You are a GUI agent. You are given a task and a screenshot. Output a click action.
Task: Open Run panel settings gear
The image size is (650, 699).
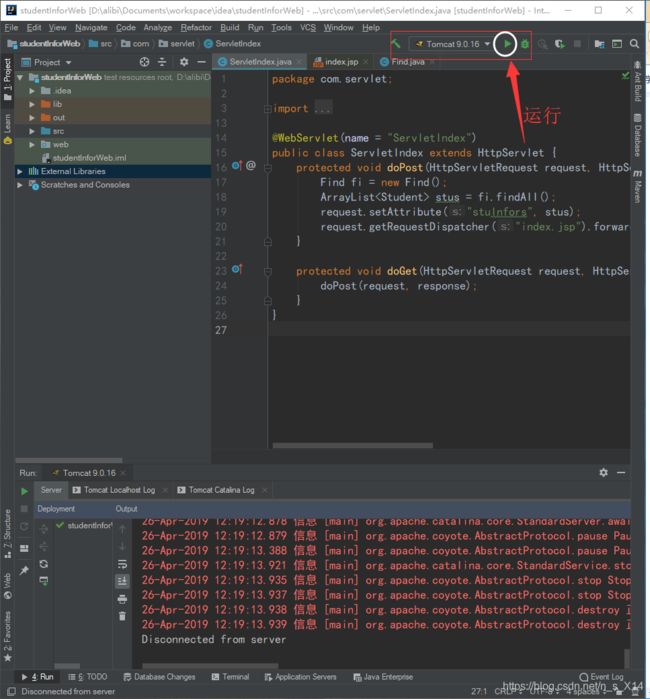[x=603, y=473]
